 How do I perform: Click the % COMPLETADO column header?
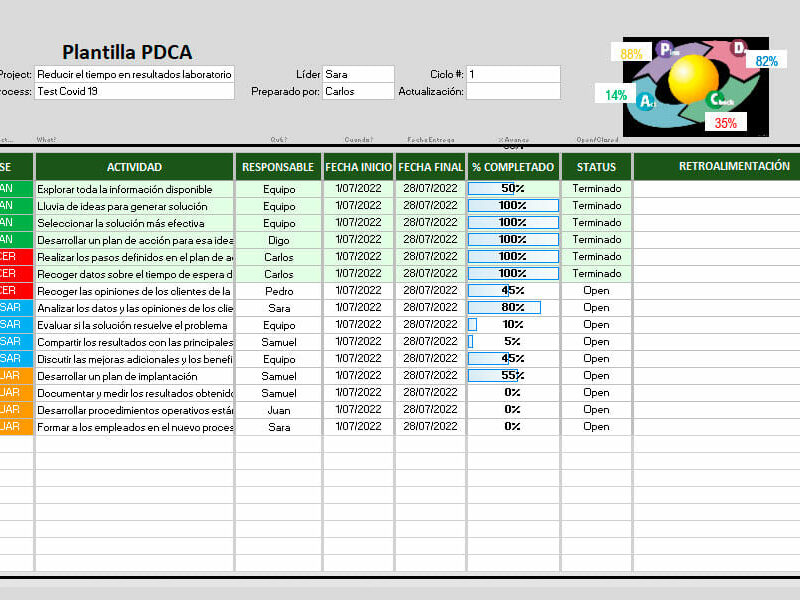(x=513, y=167)
